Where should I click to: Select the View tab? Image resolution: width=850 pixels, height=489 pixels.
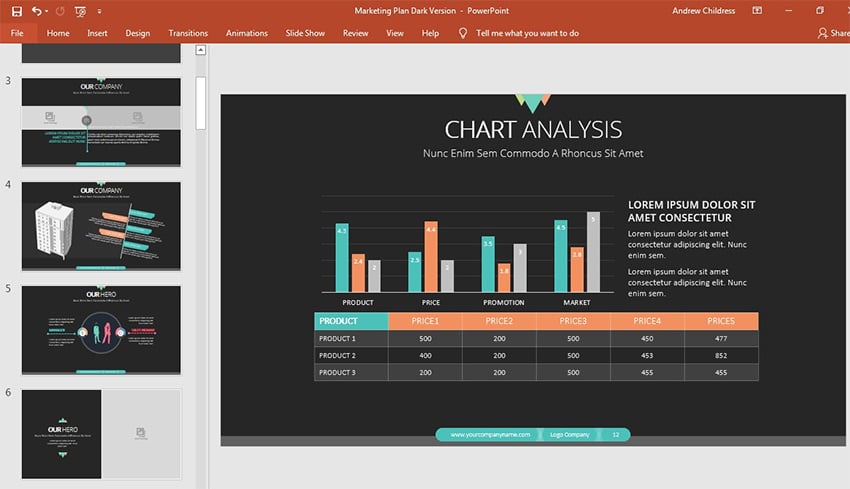395,33
